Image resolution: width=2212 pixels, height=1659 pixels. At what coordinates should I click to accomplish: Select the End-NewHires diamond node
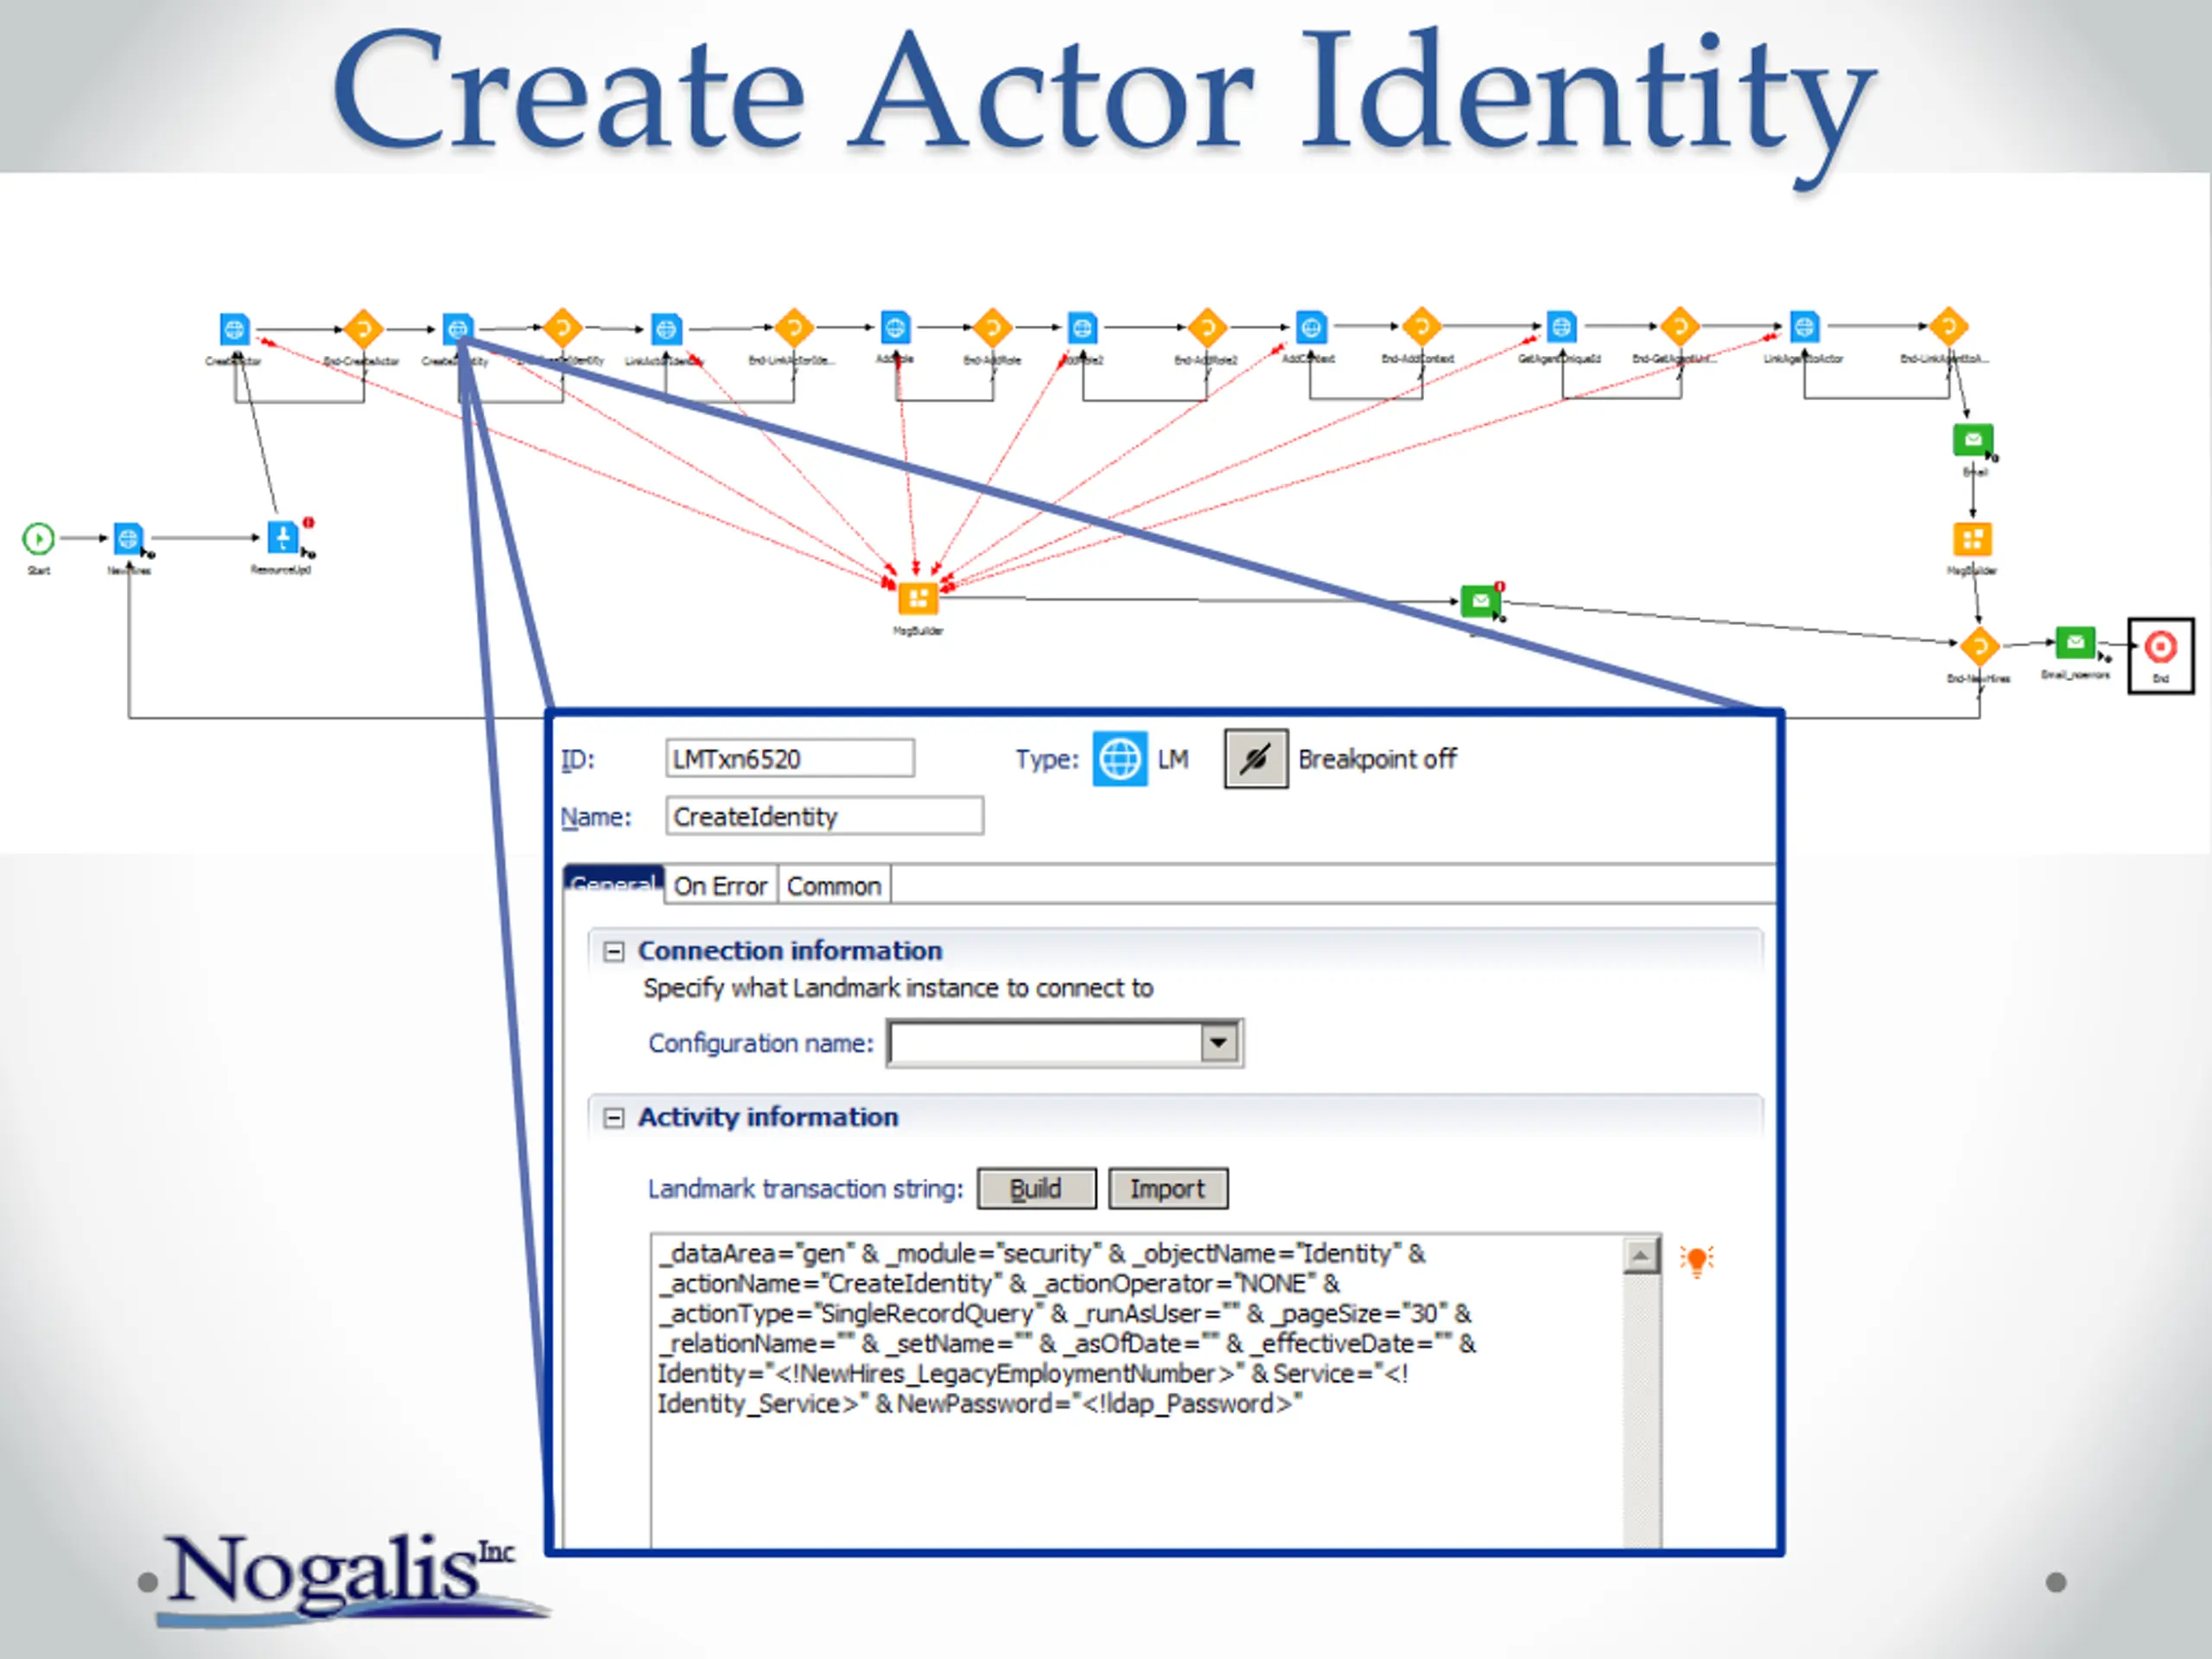[1979, 646]
